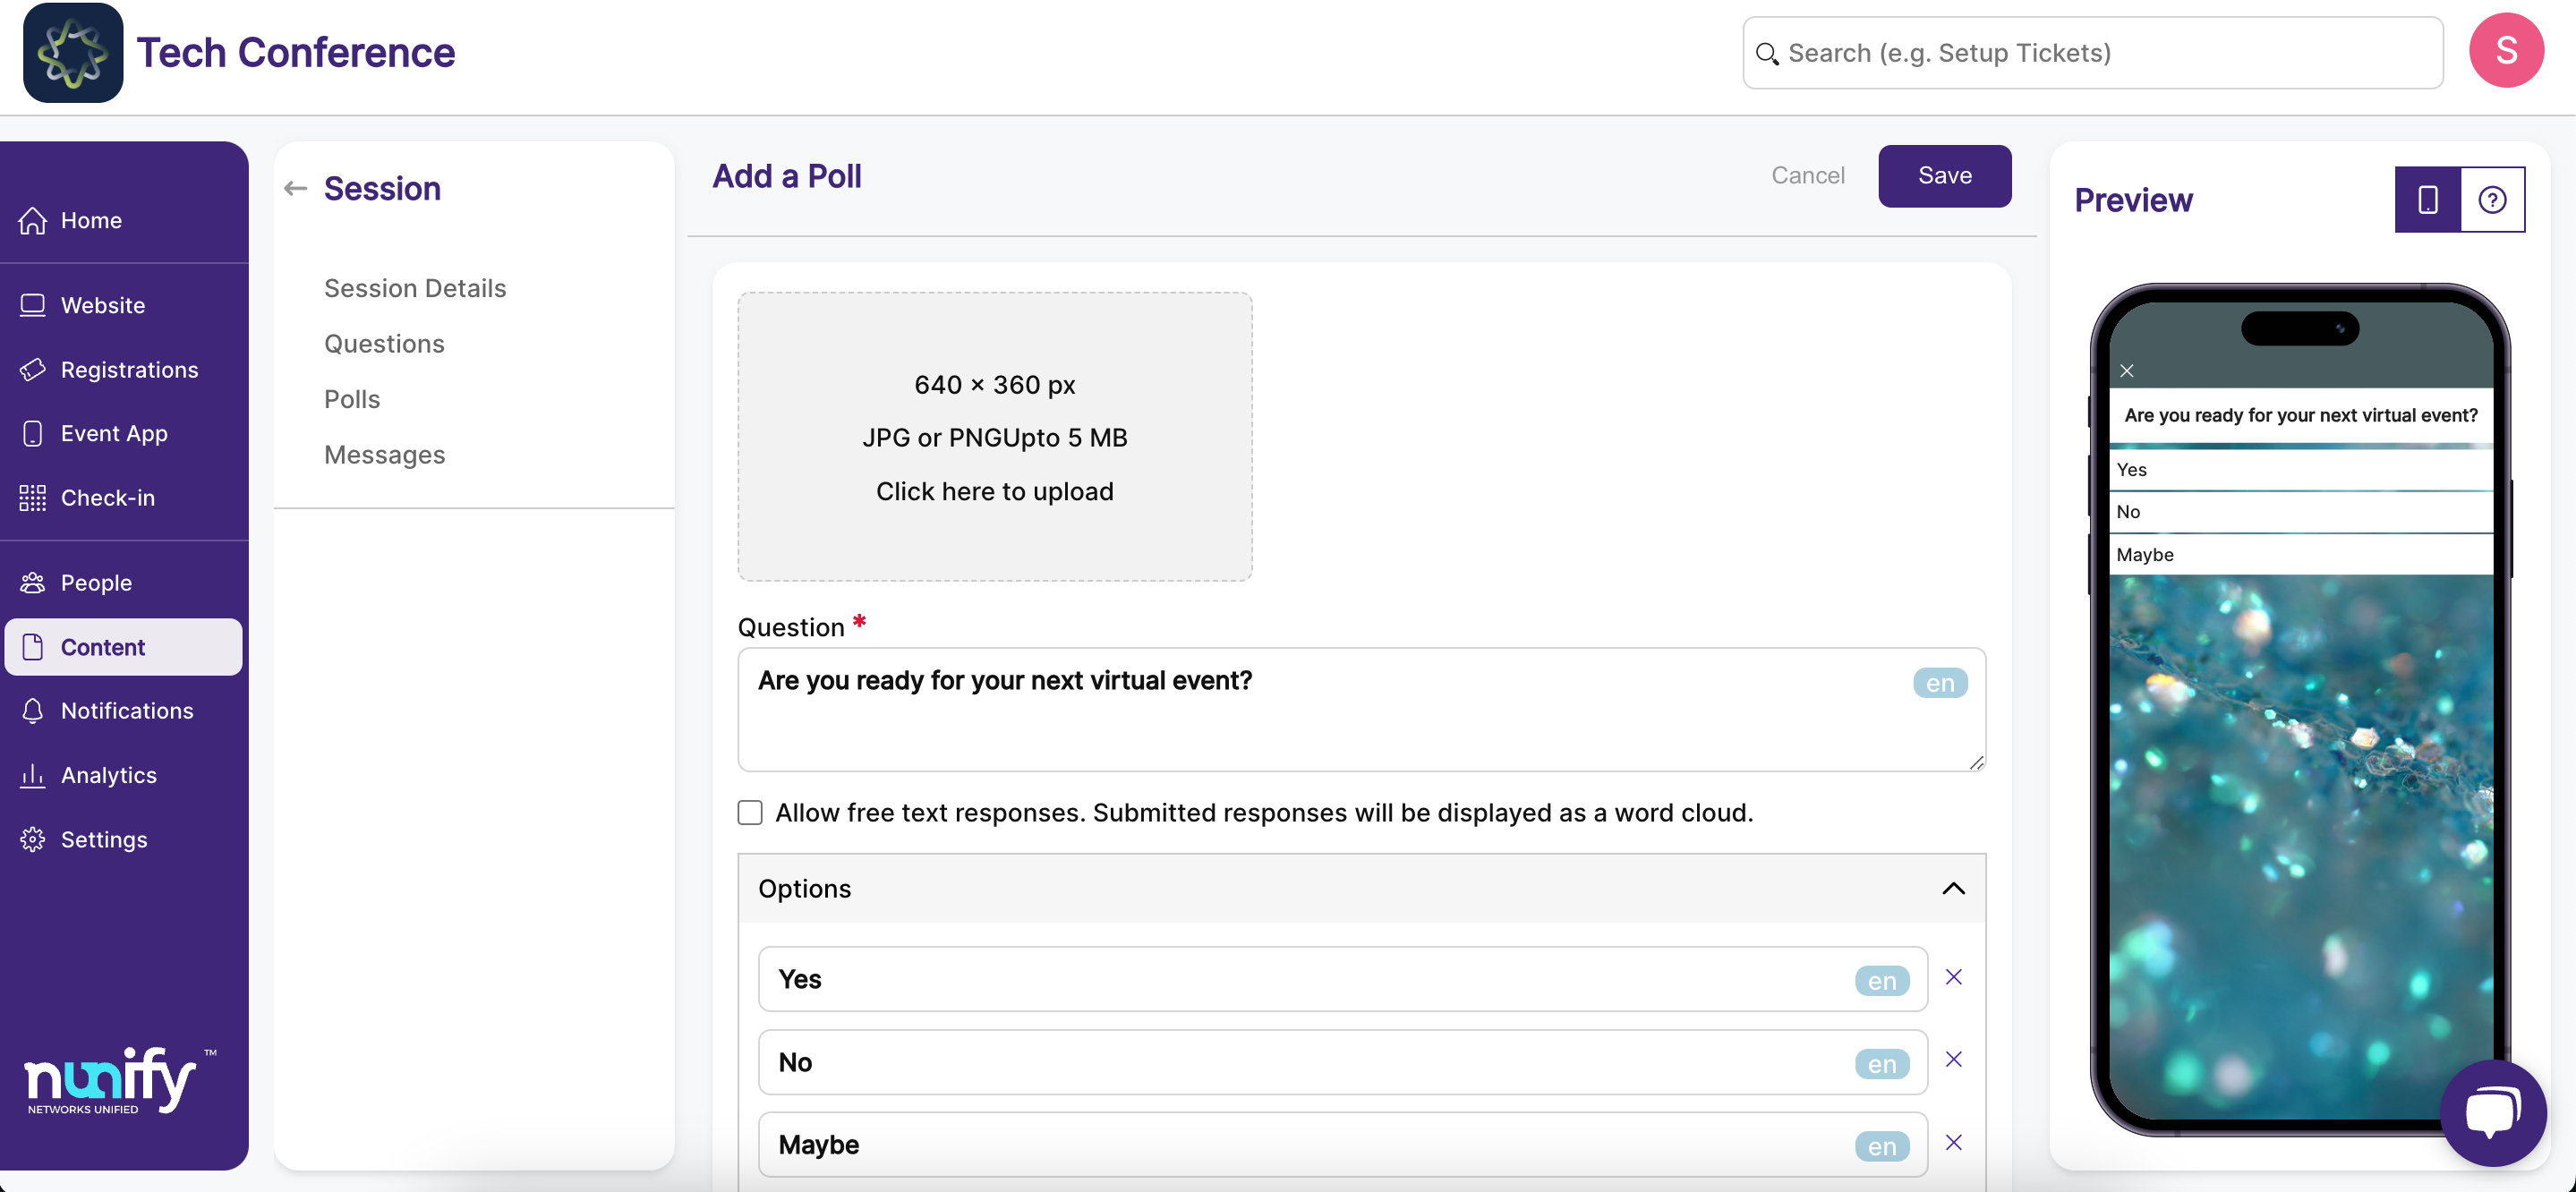The image size is (2576, 1192).
Task: Open Session Details
Action: point(415,288)
